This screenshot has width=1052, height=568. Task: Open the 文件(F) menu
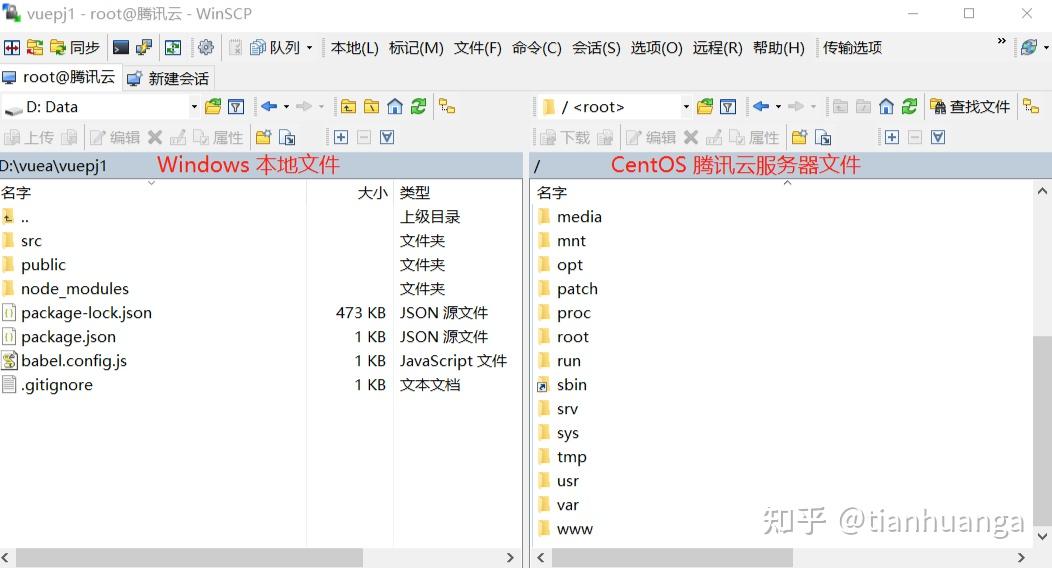tap(478, 48)
